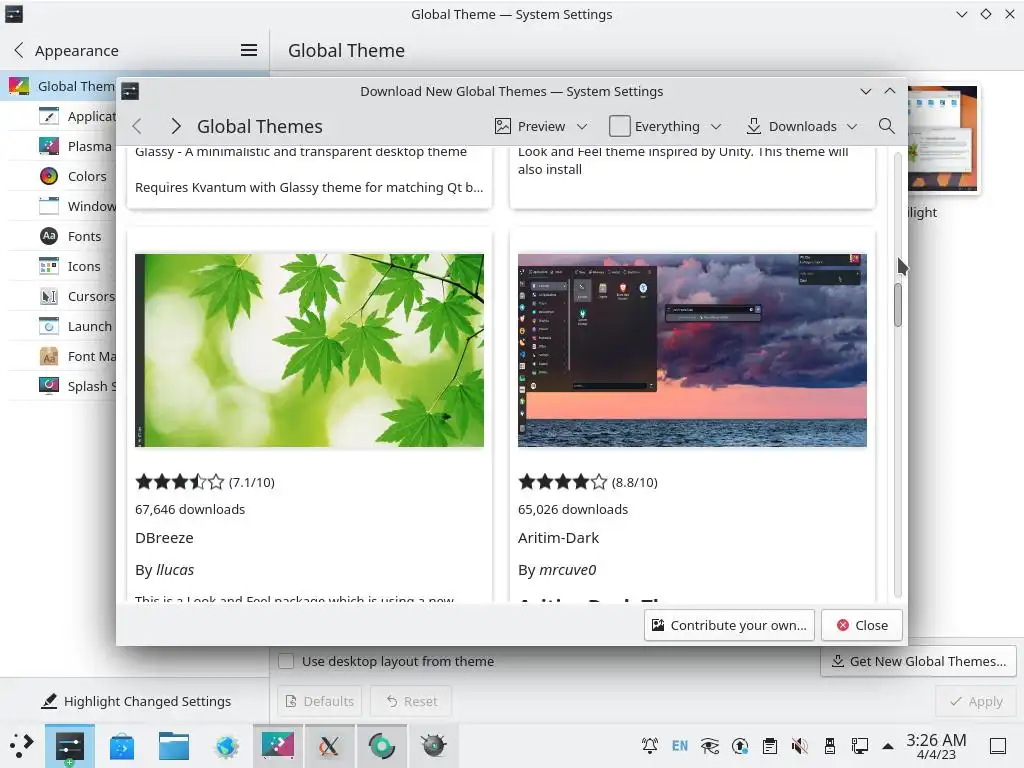Click the muted volume tray icon
This screenshot has width=1024, height=768.
(799, 746)
